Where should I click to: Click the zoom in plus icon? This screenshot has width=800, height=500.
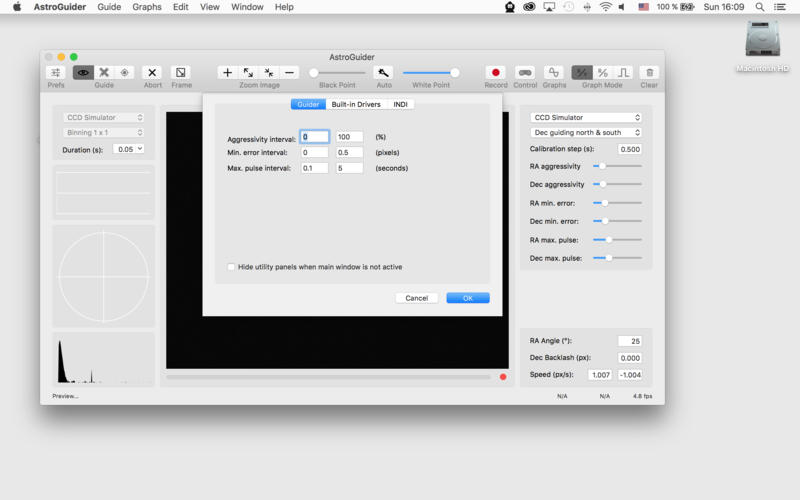tap(228, 73)
